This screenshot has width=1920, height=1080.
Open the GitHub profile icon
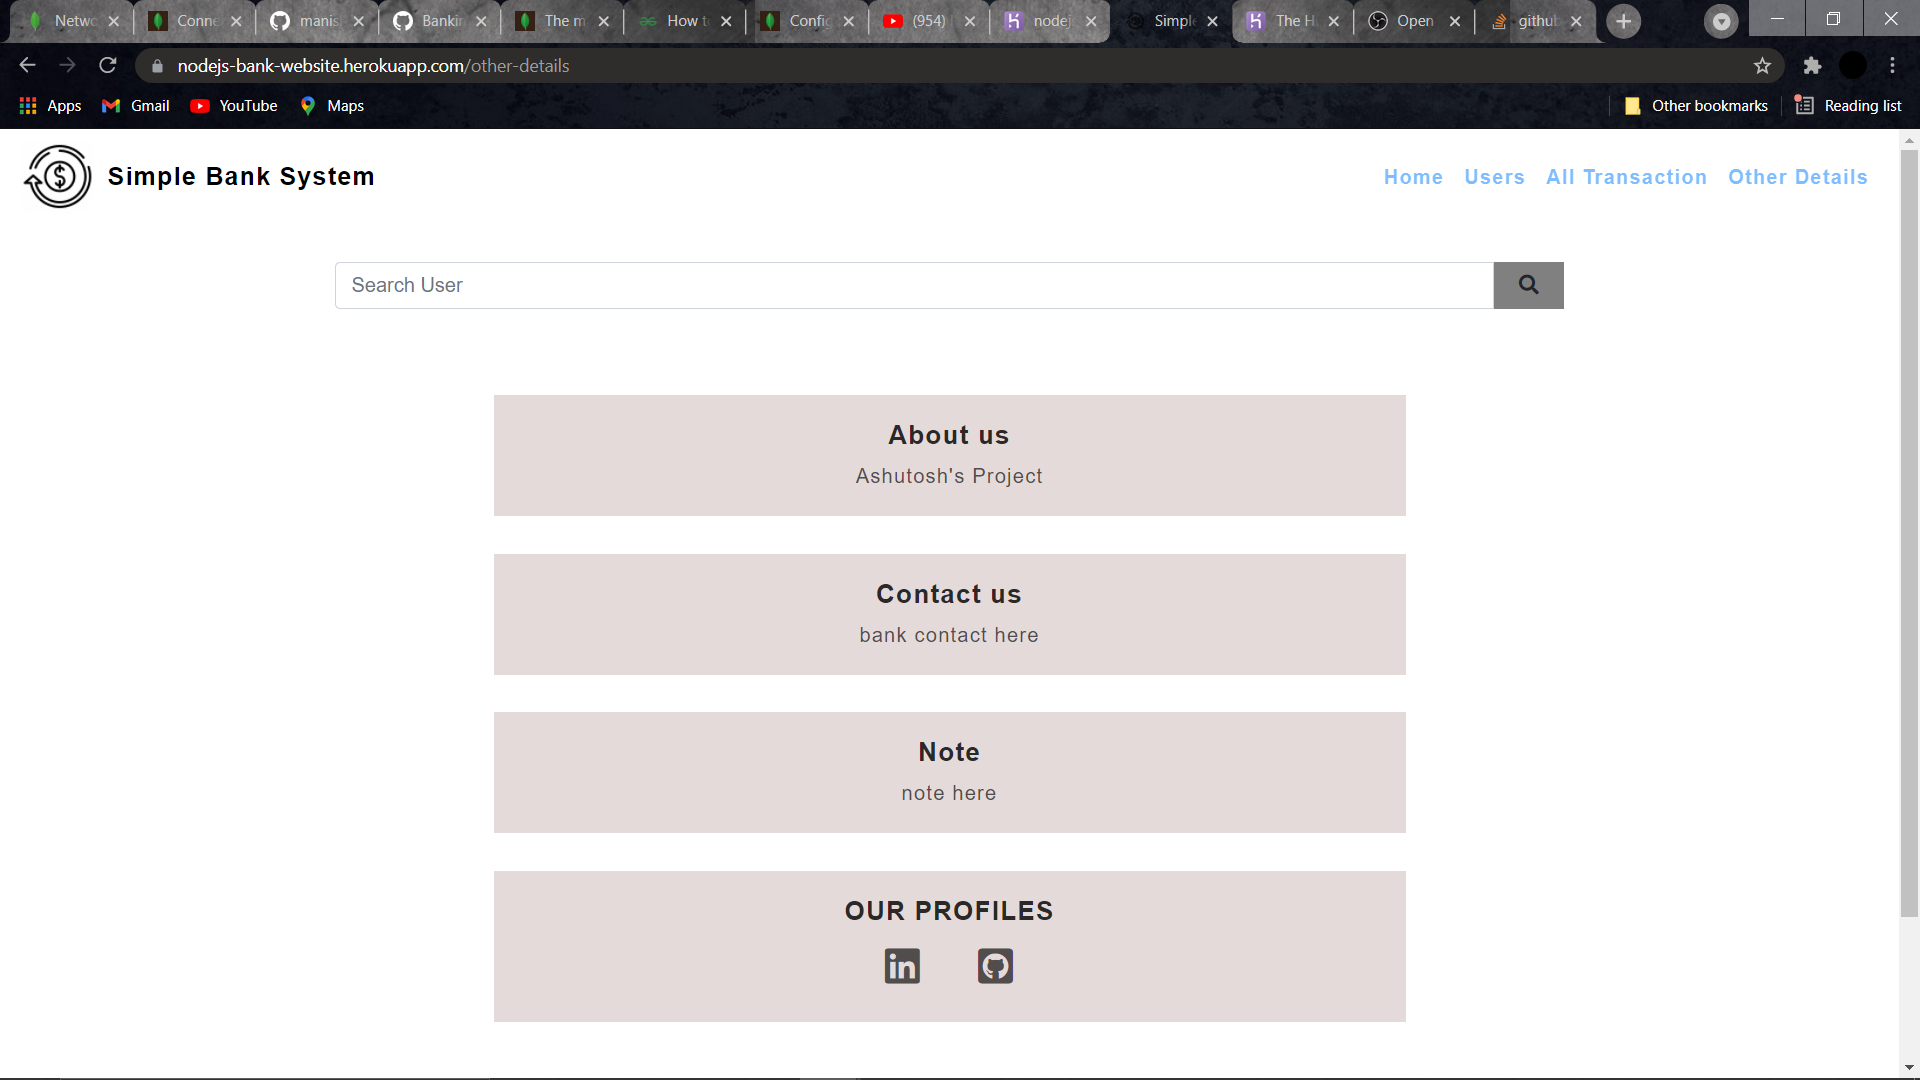(x=995, y=966)
